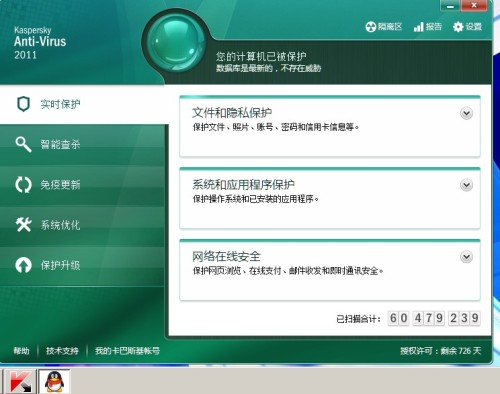Click the green protection status orb

coord(176,44)
